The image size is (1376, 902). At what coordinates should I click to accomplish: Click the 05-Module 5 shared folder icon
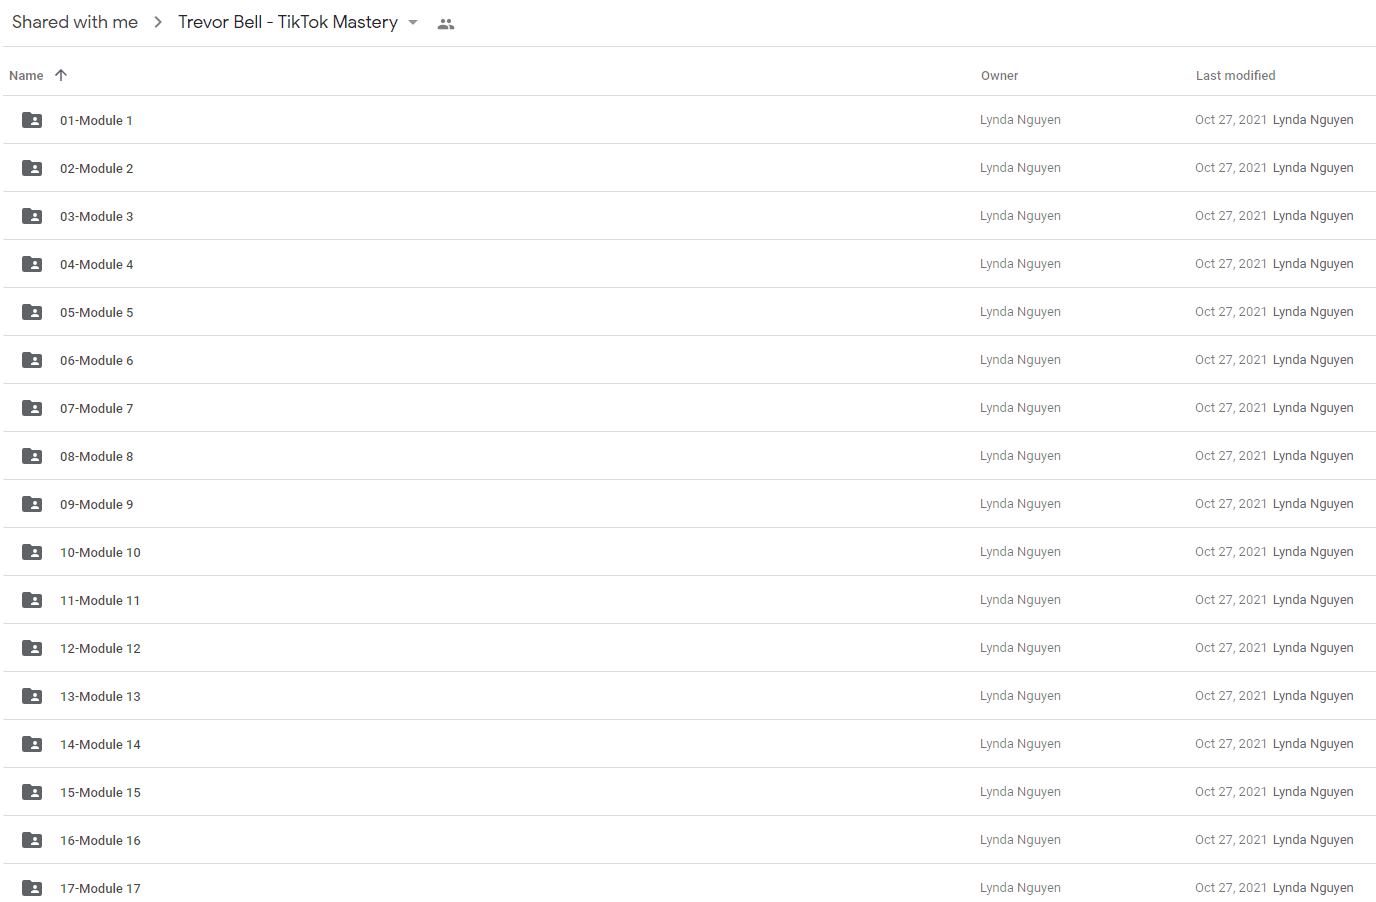32,312
